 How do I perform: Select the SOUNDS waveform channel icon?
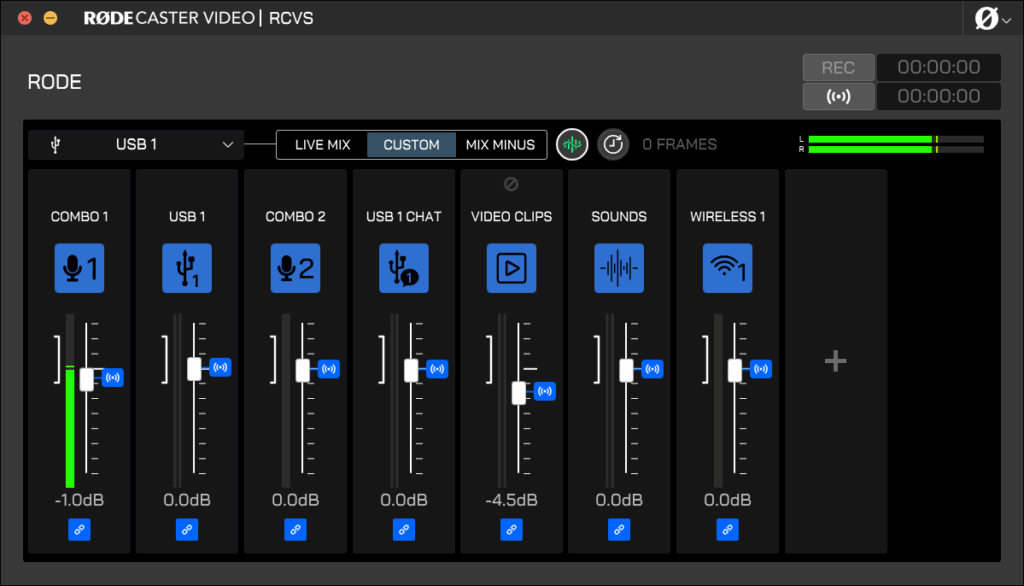coord(619,268)
